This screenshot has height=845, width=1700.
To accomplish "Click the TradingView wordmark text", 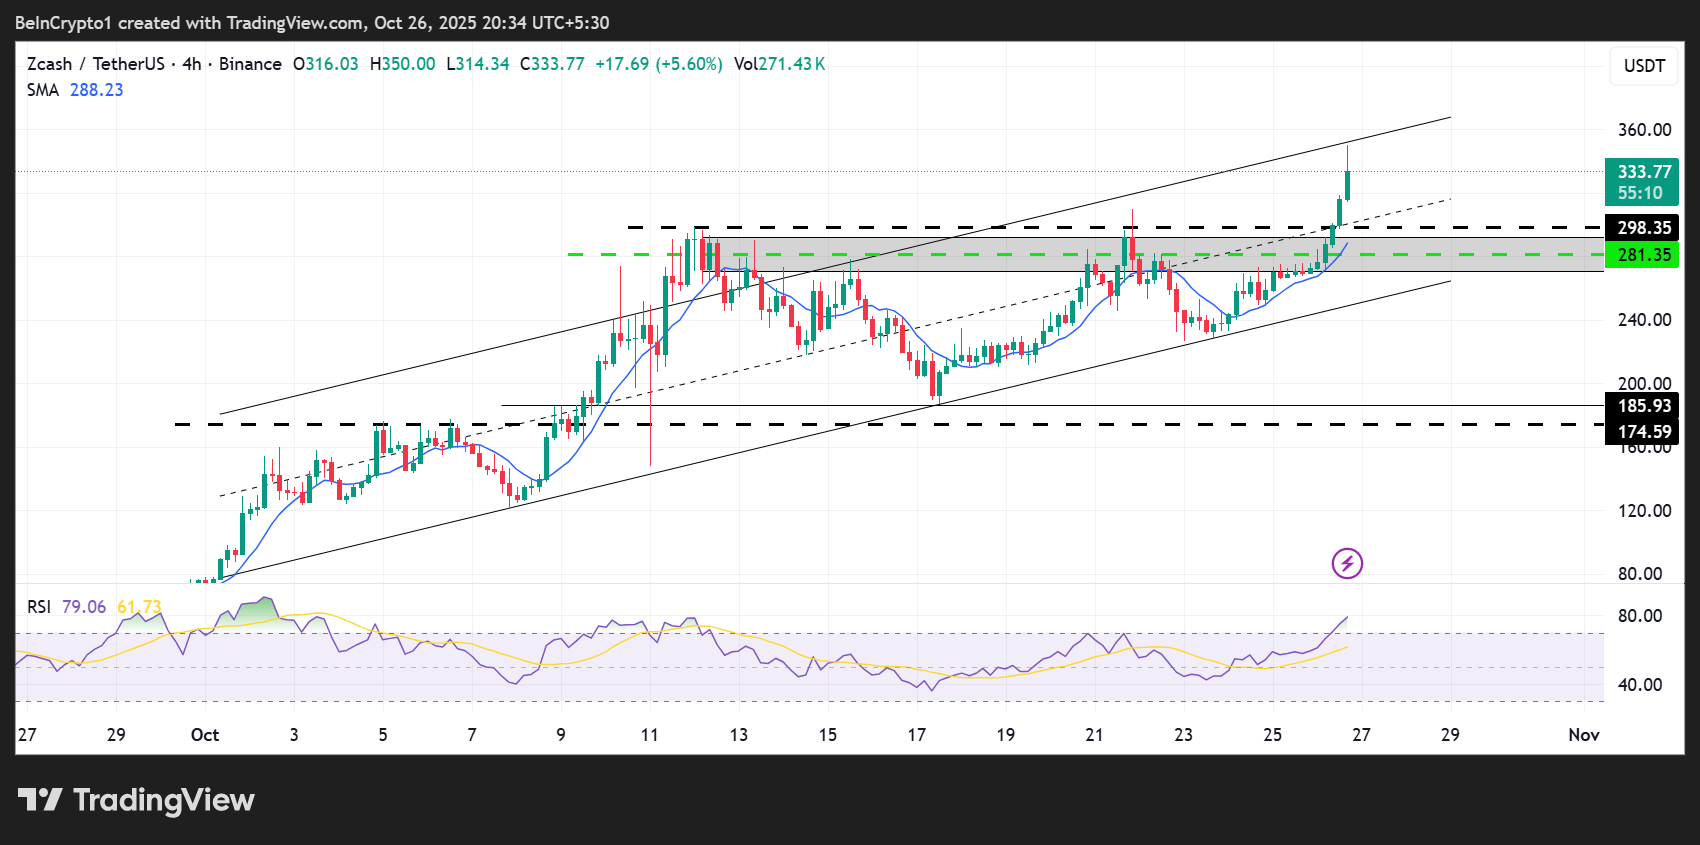I will coord(164,800).
